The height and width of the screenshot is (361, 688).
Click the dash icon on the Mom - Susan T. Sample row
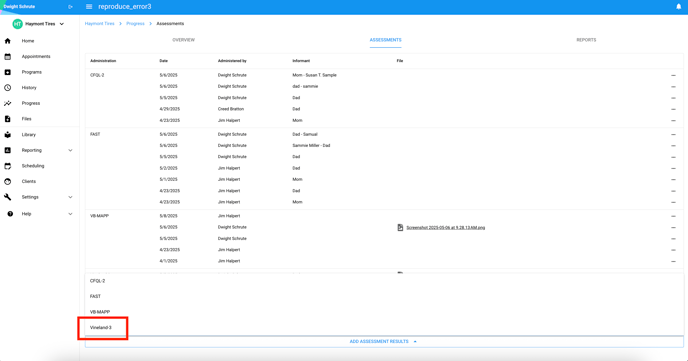click(673, 75)
